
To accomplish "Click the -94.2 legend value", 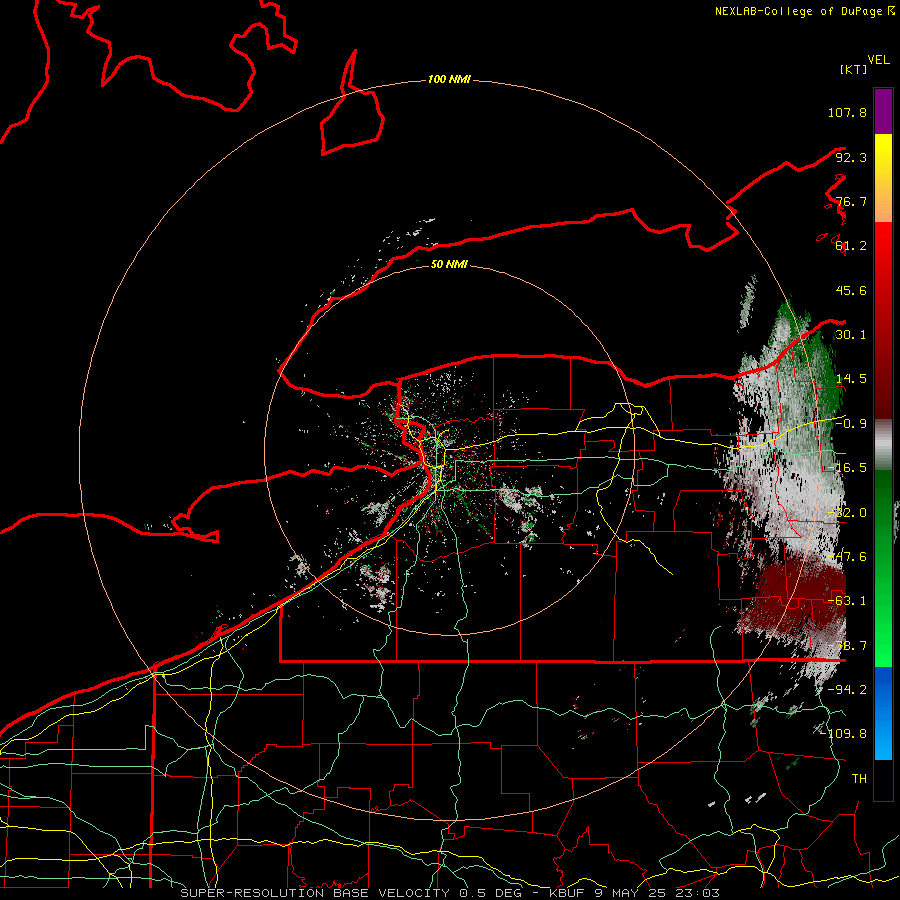I will point(847,690).
